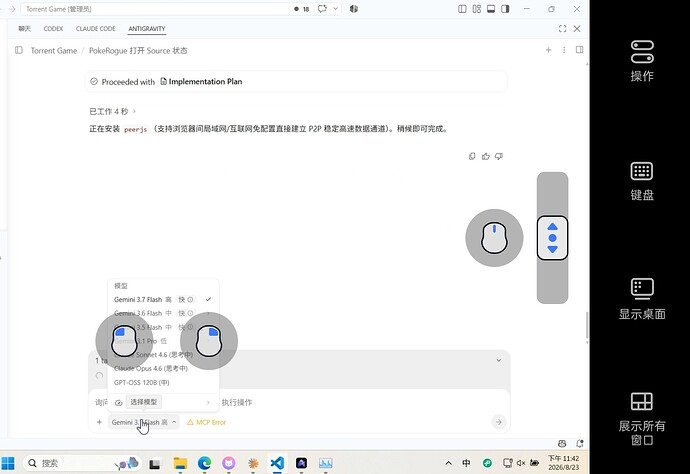Maximize the panel with the fullscreen icon
Screen dimensions: 690x474
pos(562,29)
